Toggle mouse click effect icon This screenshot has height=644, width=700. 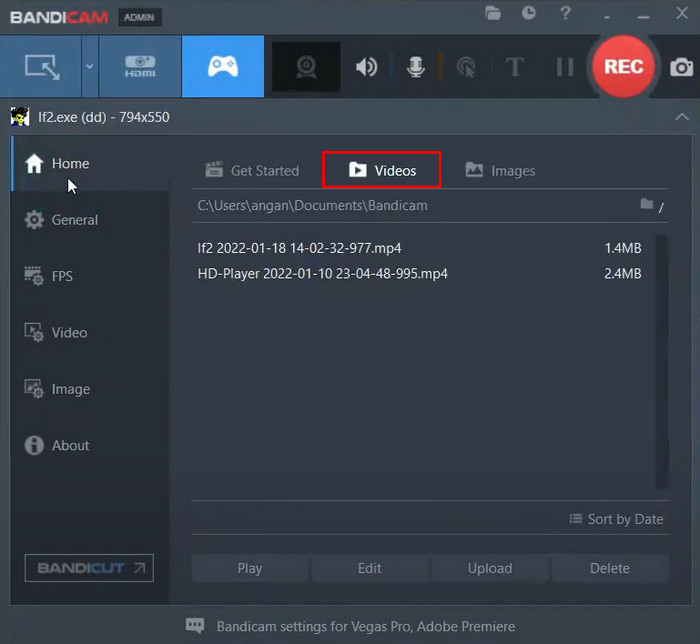[466, 67]
